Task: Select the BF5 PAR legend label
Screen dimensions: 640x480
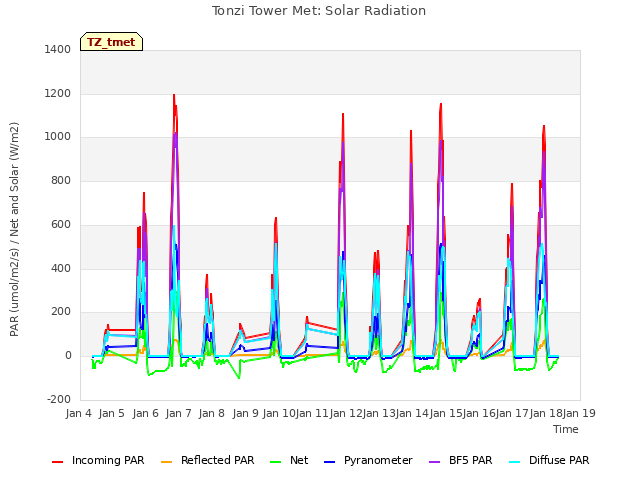Action: click(x=471, y=460)
